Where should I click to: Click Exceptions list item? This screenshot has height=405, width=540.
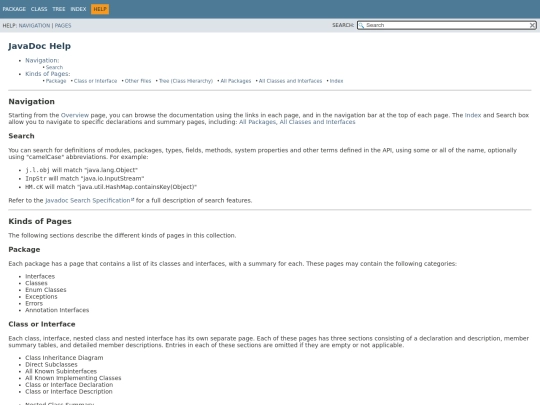tap(41, 297)
